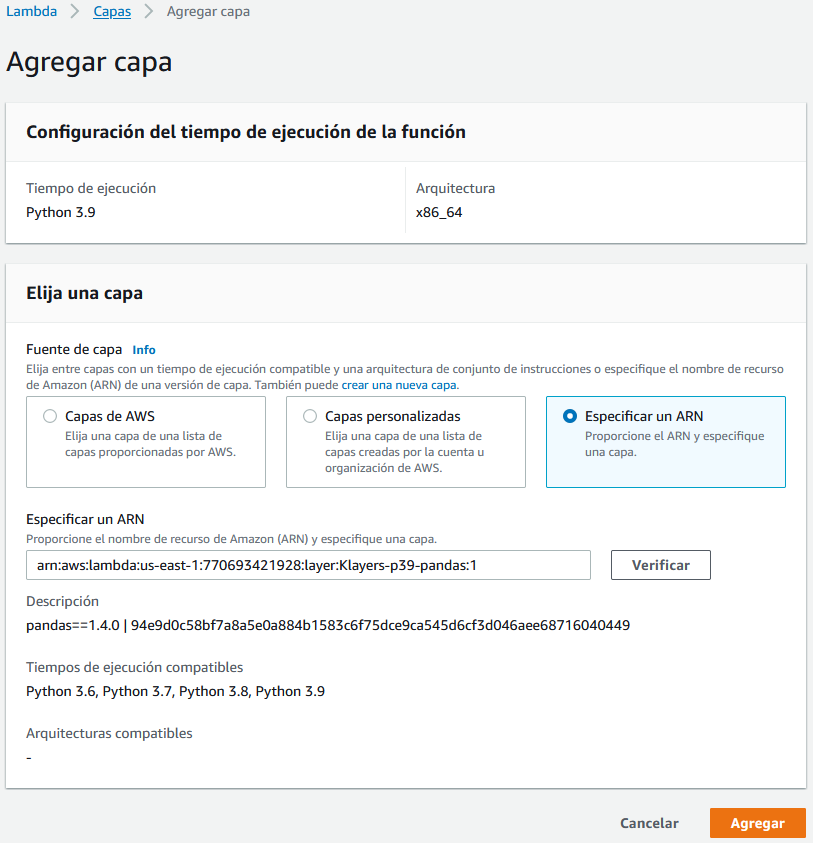Click the Especificar un ARN highlighted card
Viewport: 813px width, 843px height.
665,440
